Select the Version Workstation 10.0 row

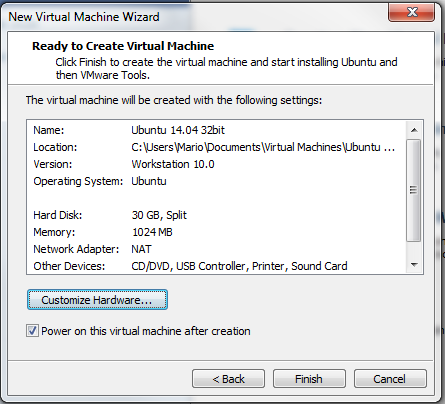click(x=216, y=164)
